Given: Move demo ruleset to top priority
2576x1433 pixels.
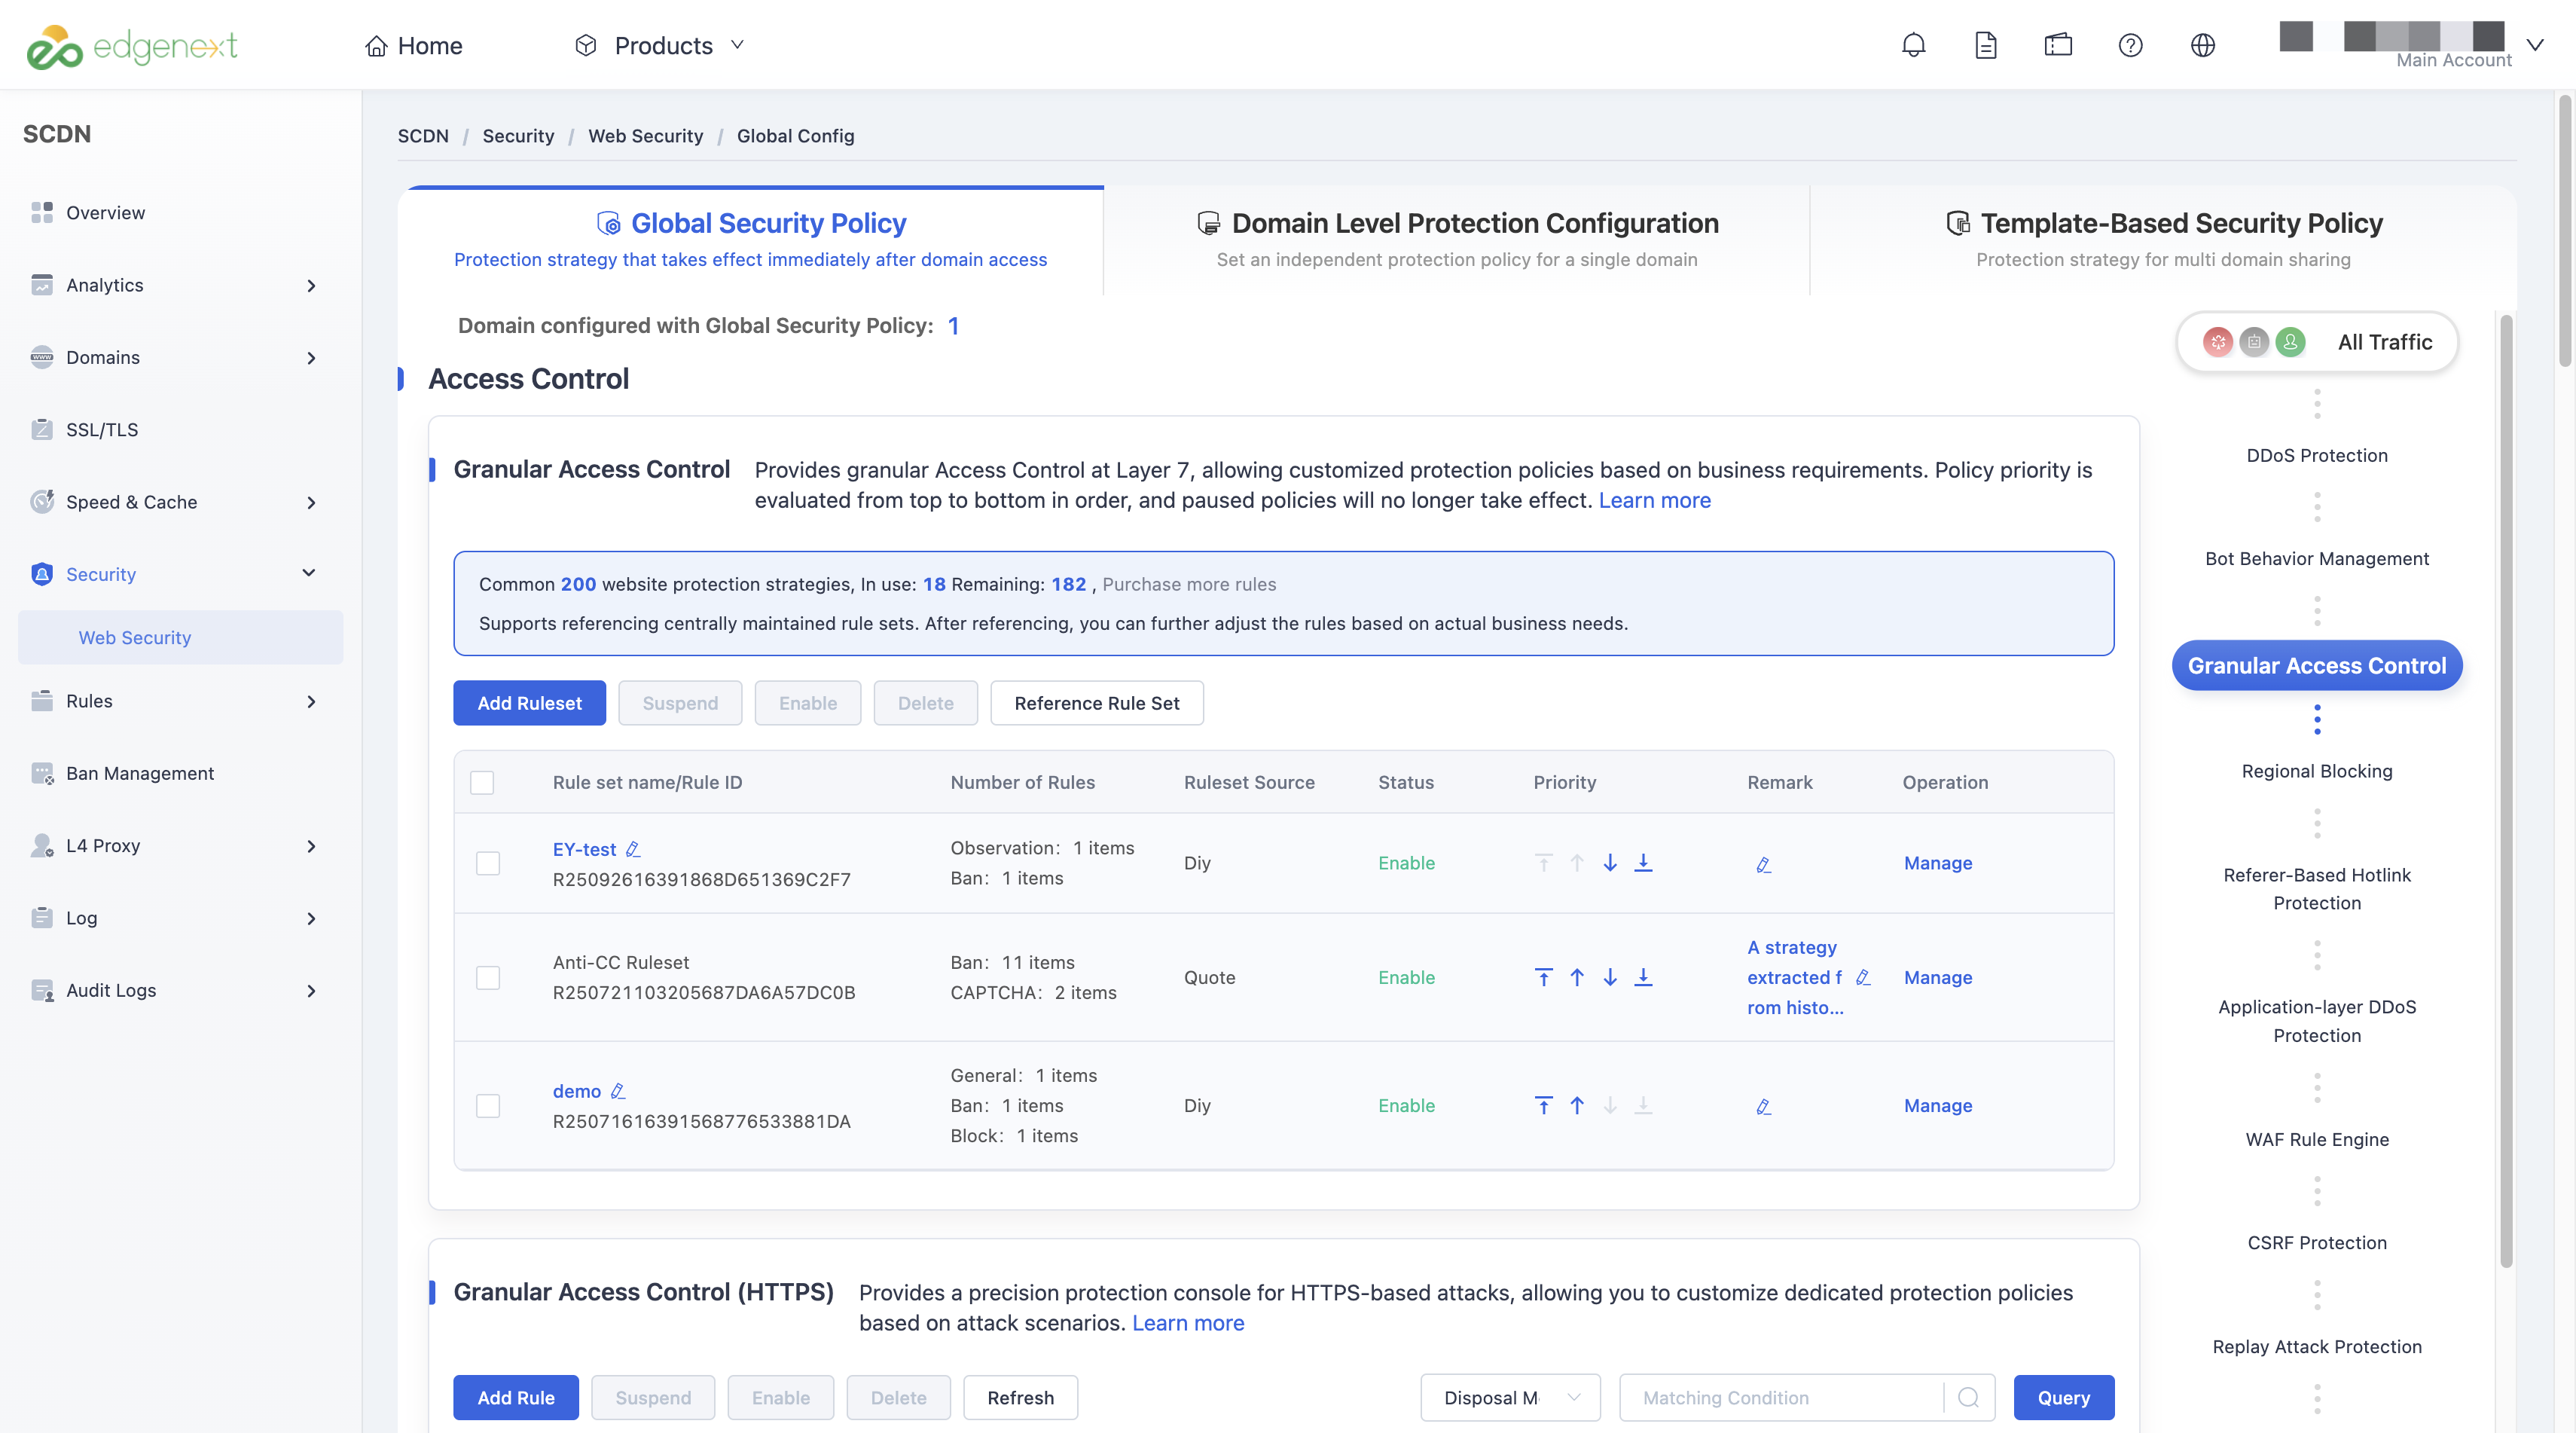Looking at the screenshot, I should click(x=1543, y=1105).
